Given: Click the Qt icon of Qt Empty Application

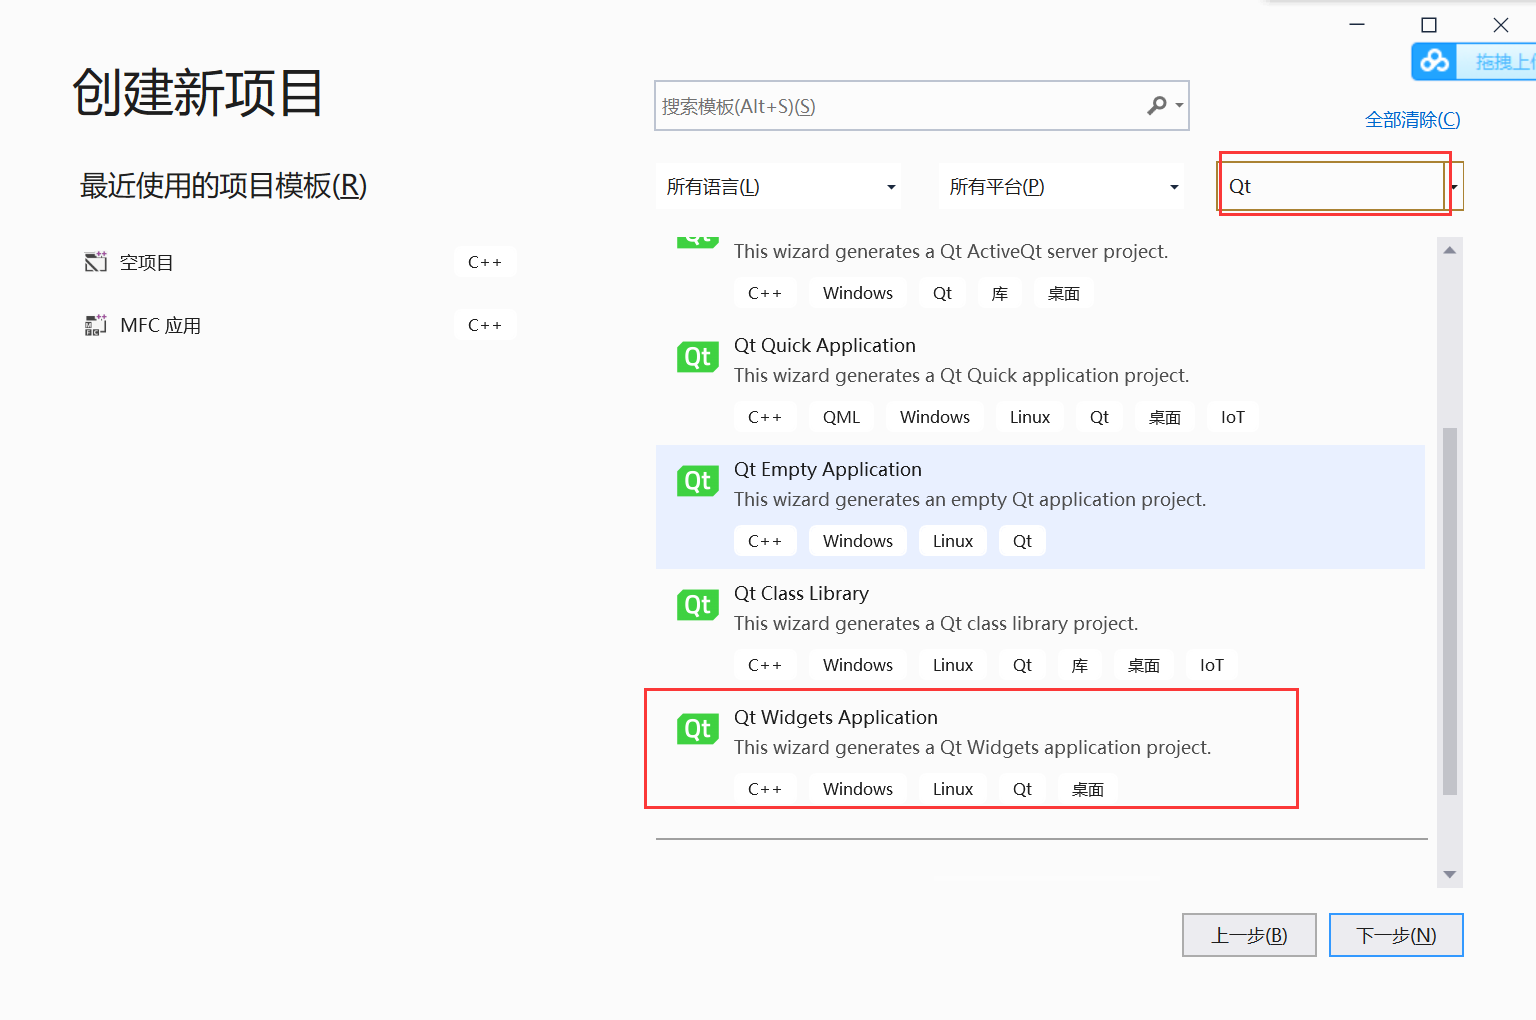Looking at the screenshot, I should tap(698, 481).
